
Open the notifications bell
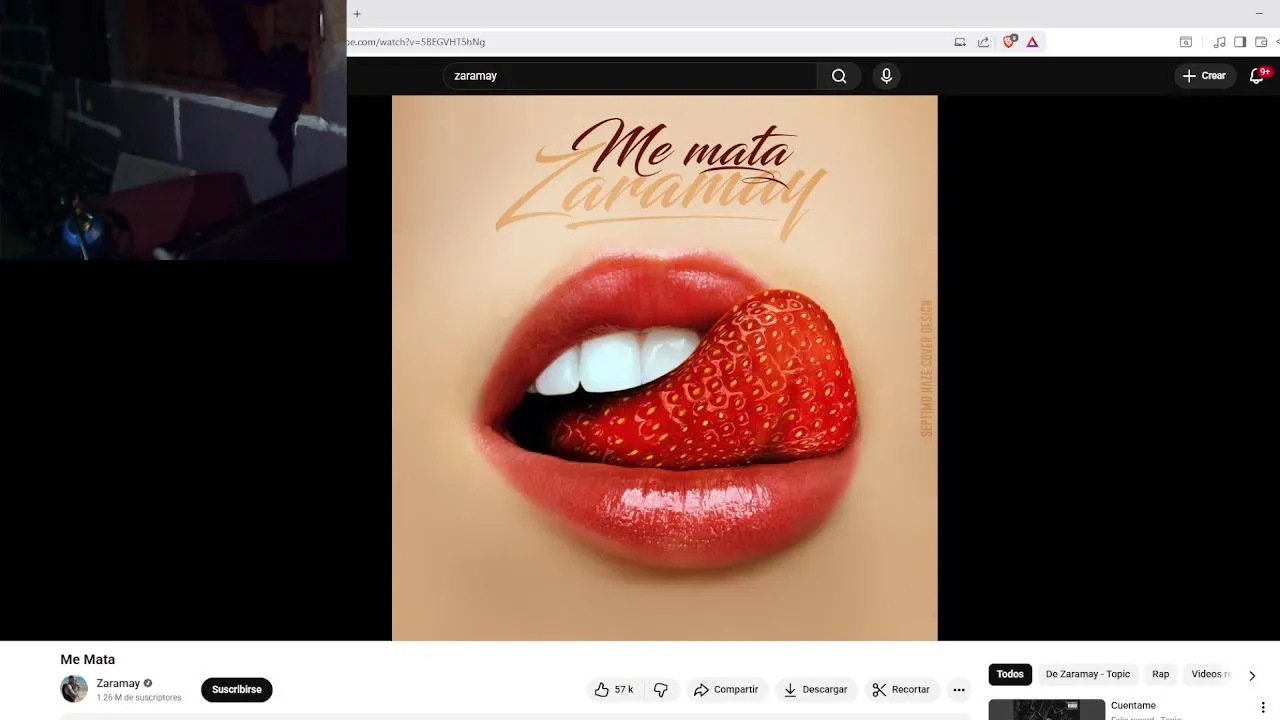[x=1257, y=76]
